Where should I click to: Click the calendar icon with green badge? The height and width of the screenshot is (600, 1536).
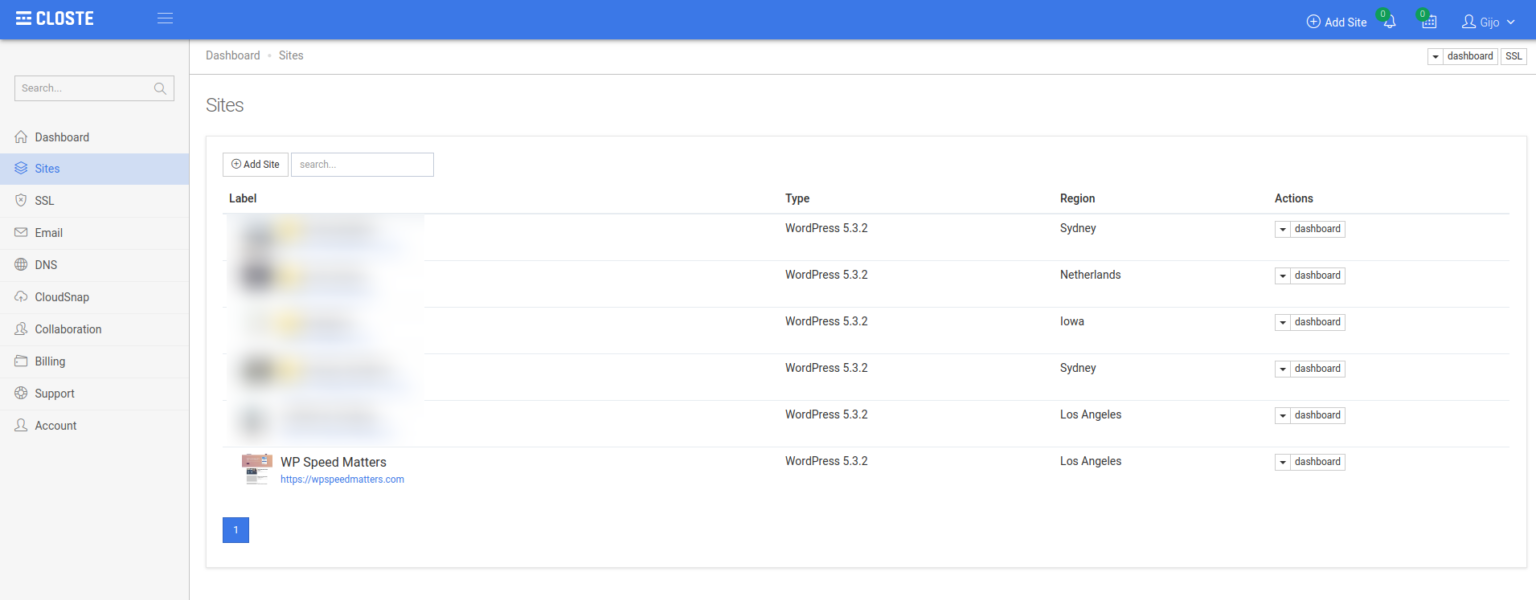tap(1428, 21)
